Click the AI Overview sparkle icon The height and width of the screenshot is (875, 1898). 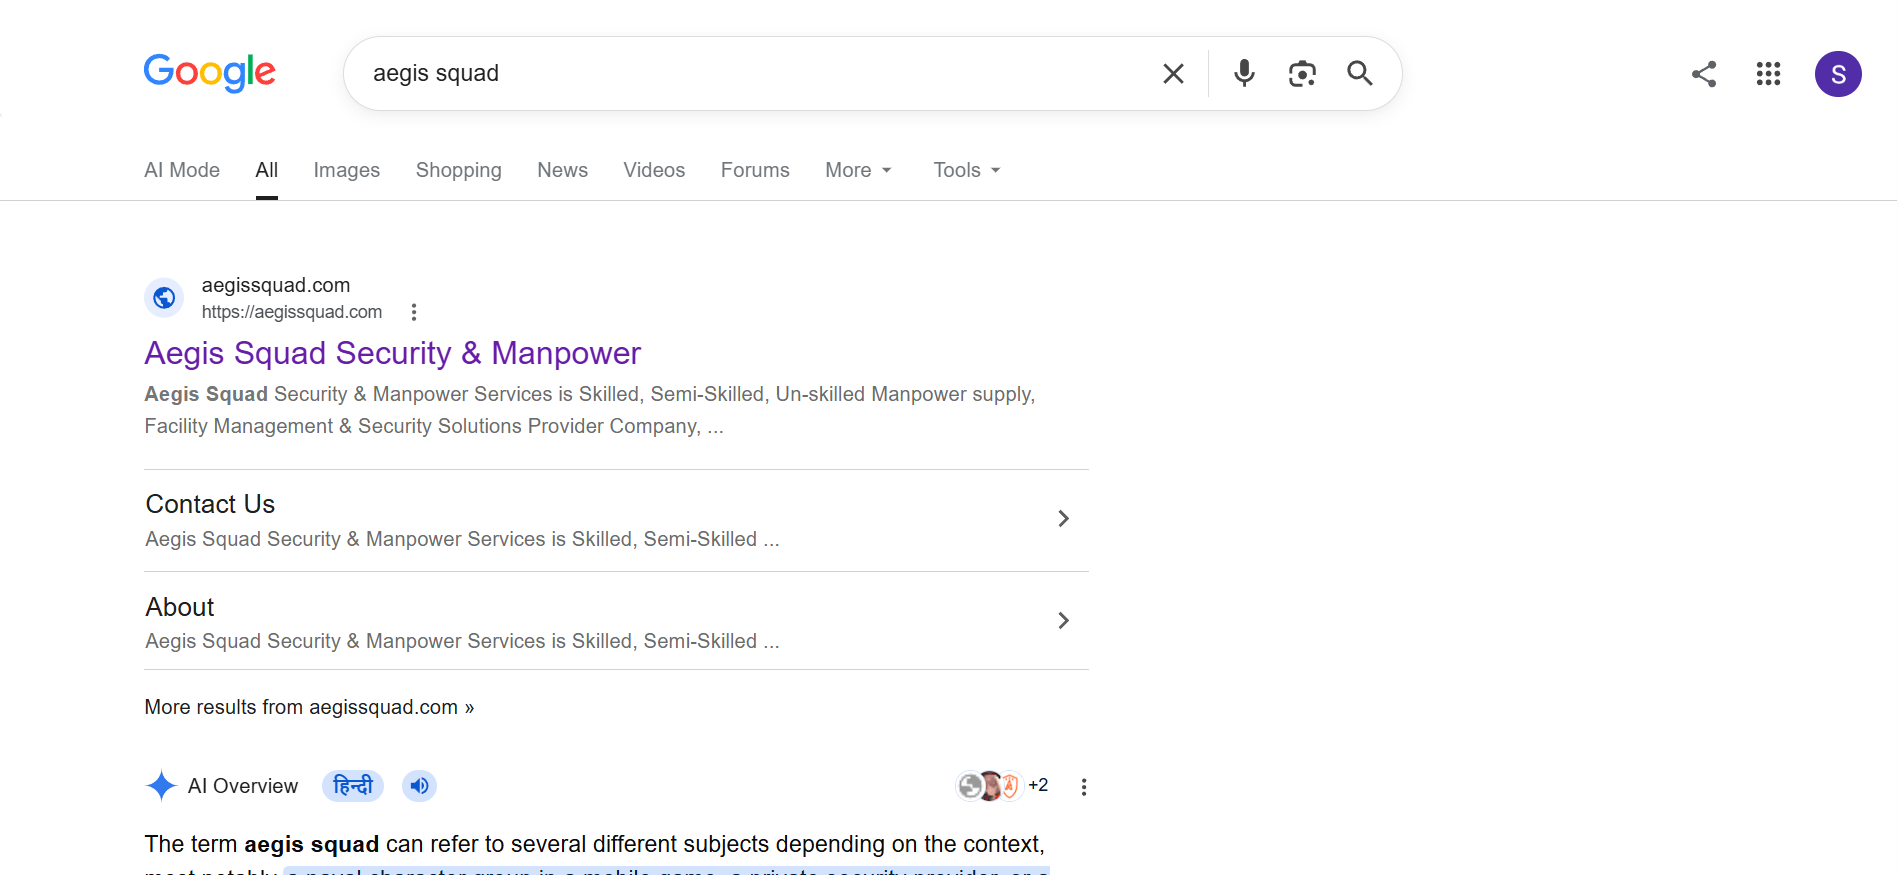[x=161, y=786]
